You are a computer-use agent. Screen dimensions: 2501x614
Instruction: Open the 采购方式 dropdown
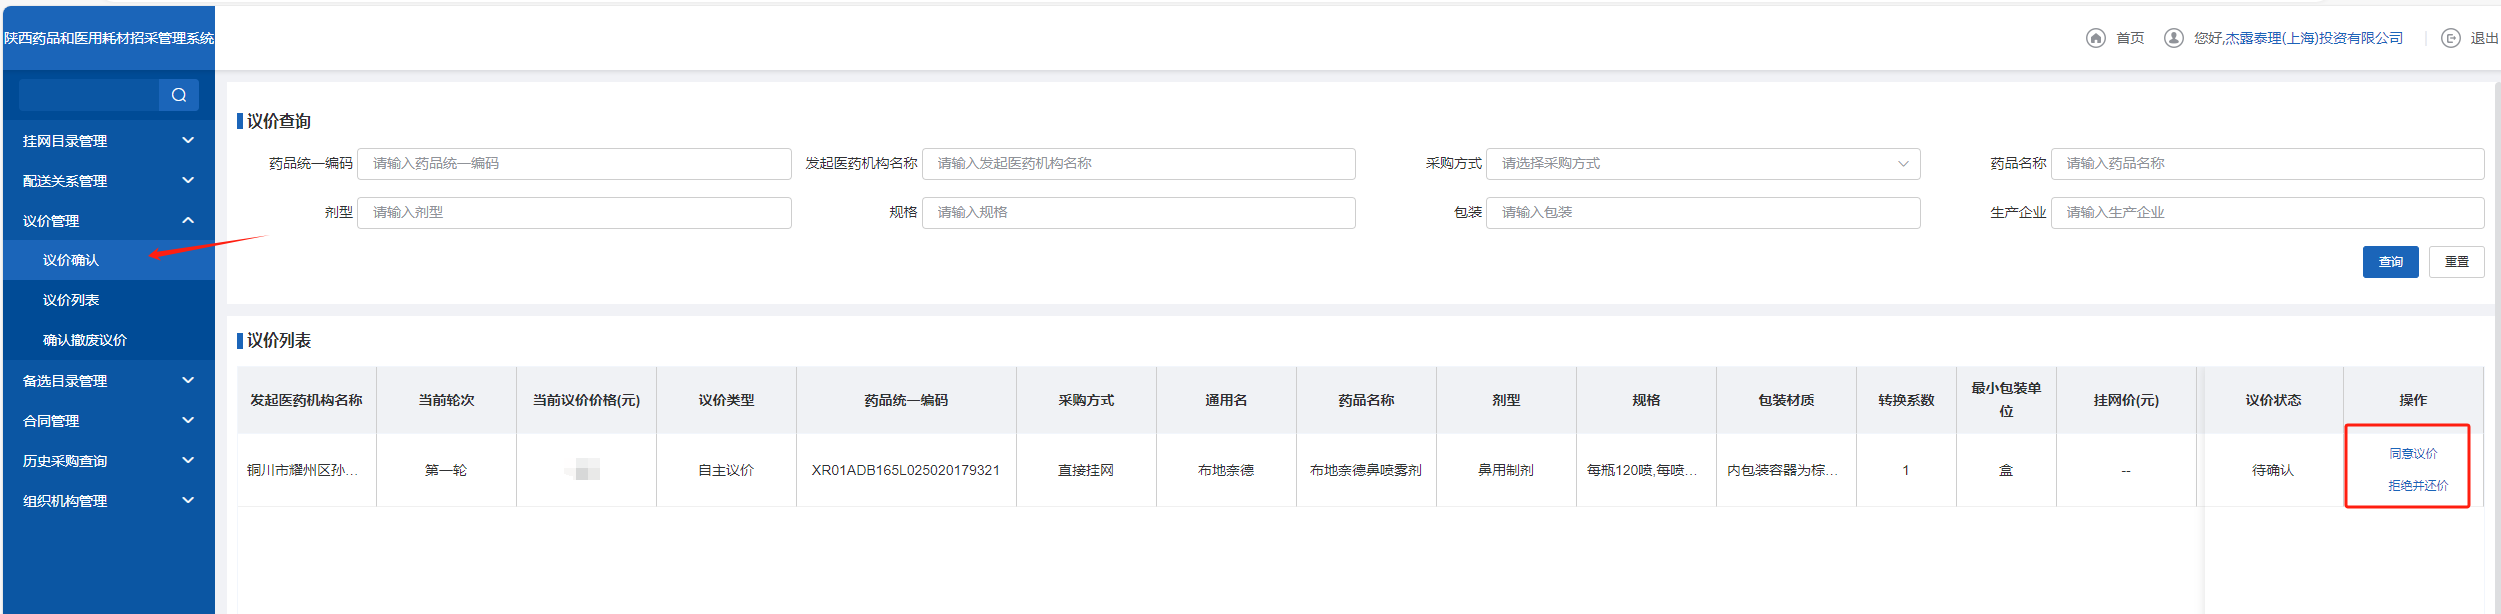tap(1702, 164)
